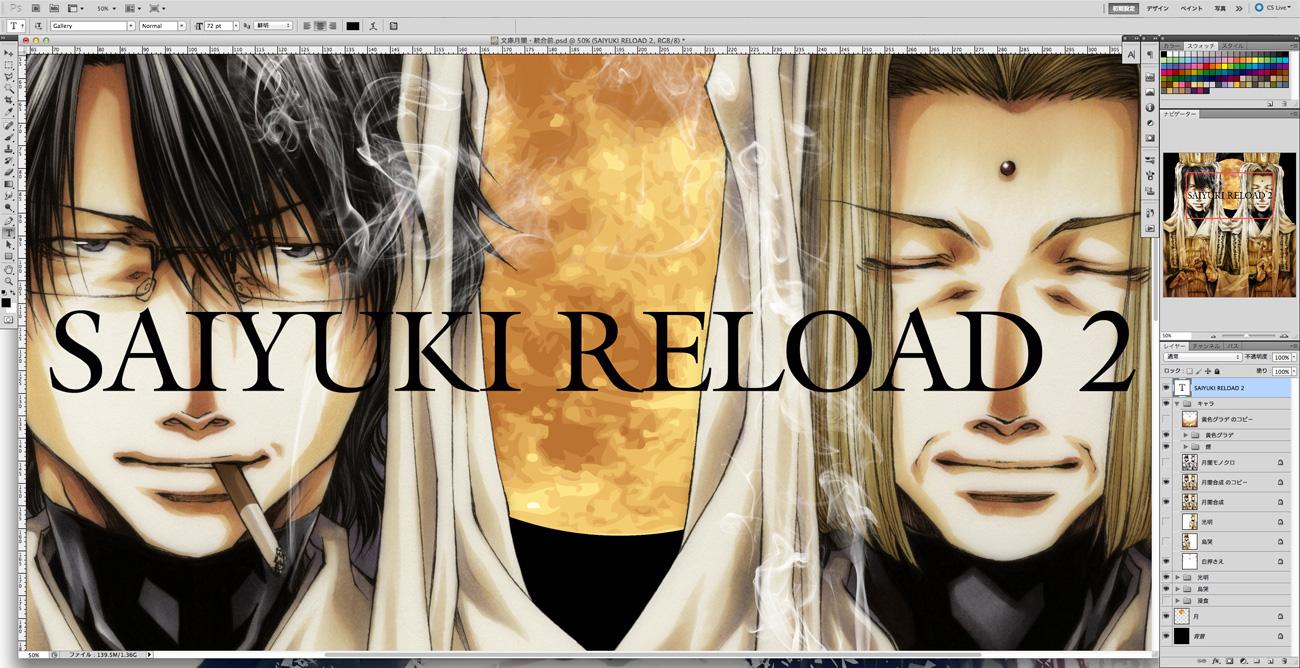Select the Horizontal Type tool
Viewport: 1300px width, 668px height.
click(x=8, y=232)
